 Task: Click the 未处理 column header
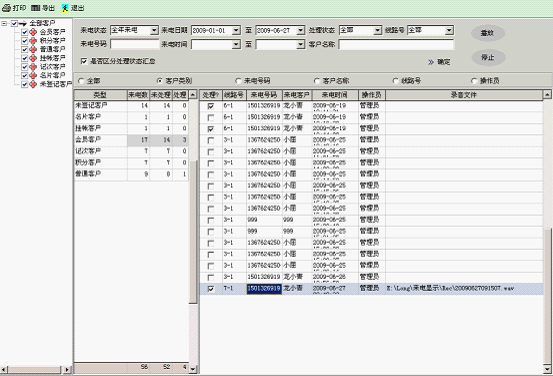[x=161, y=95]
